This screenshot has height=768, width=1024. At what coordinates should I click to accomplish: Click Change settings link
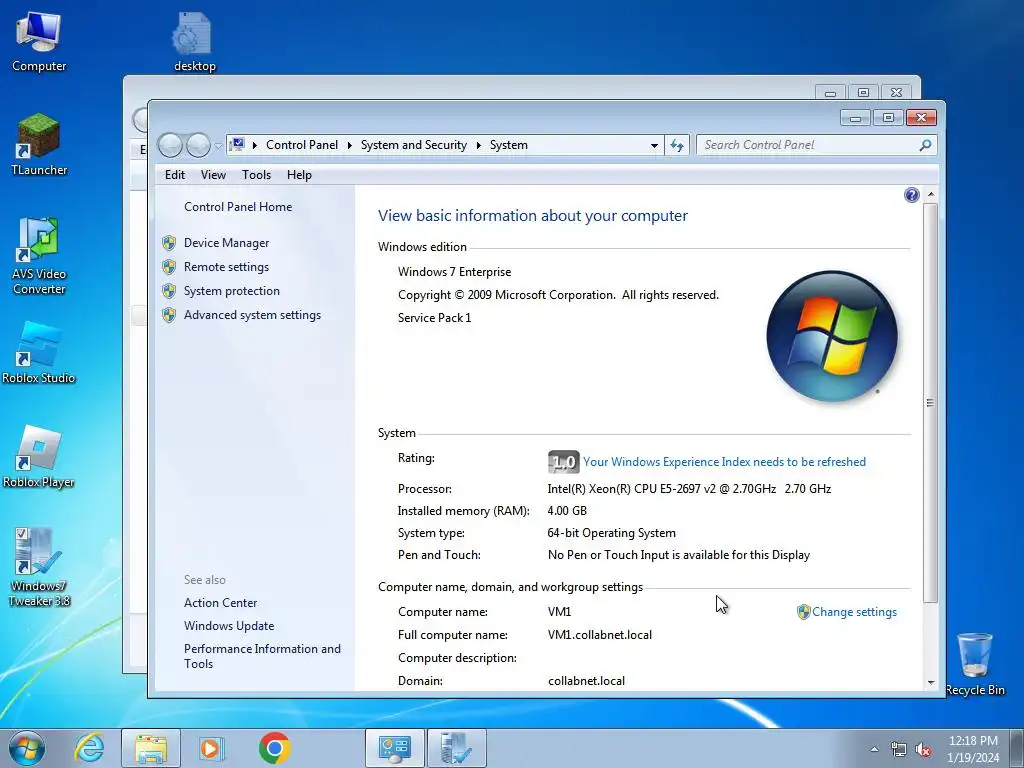[x=854, y=612]
